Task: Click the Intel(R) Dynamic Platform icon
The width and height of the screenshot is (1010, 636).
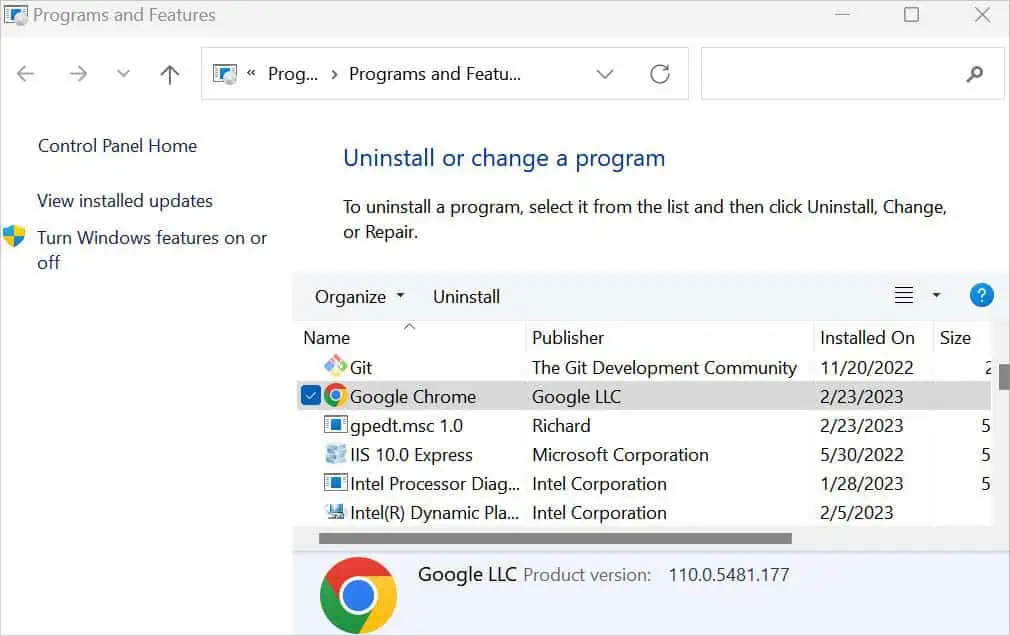Action: [336, 512]
